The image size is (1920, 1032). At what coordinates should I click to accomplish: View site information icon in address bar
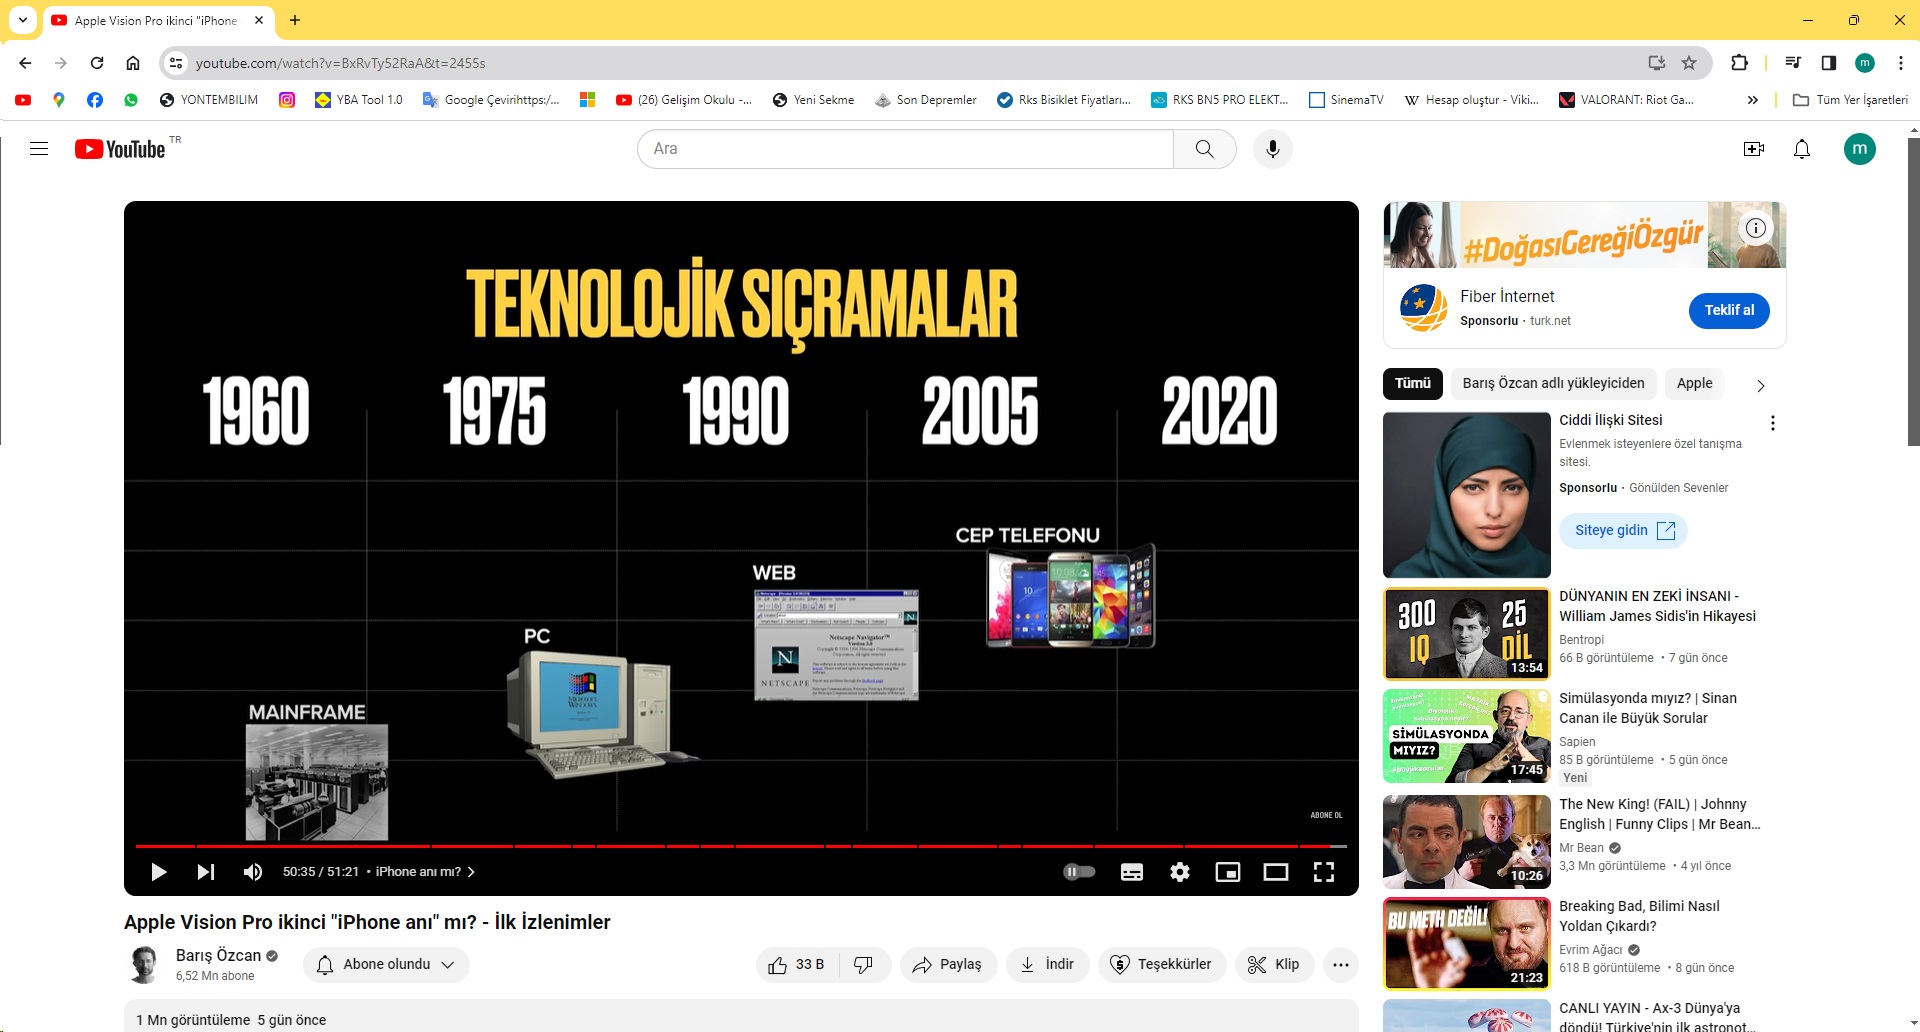point(176,63)
